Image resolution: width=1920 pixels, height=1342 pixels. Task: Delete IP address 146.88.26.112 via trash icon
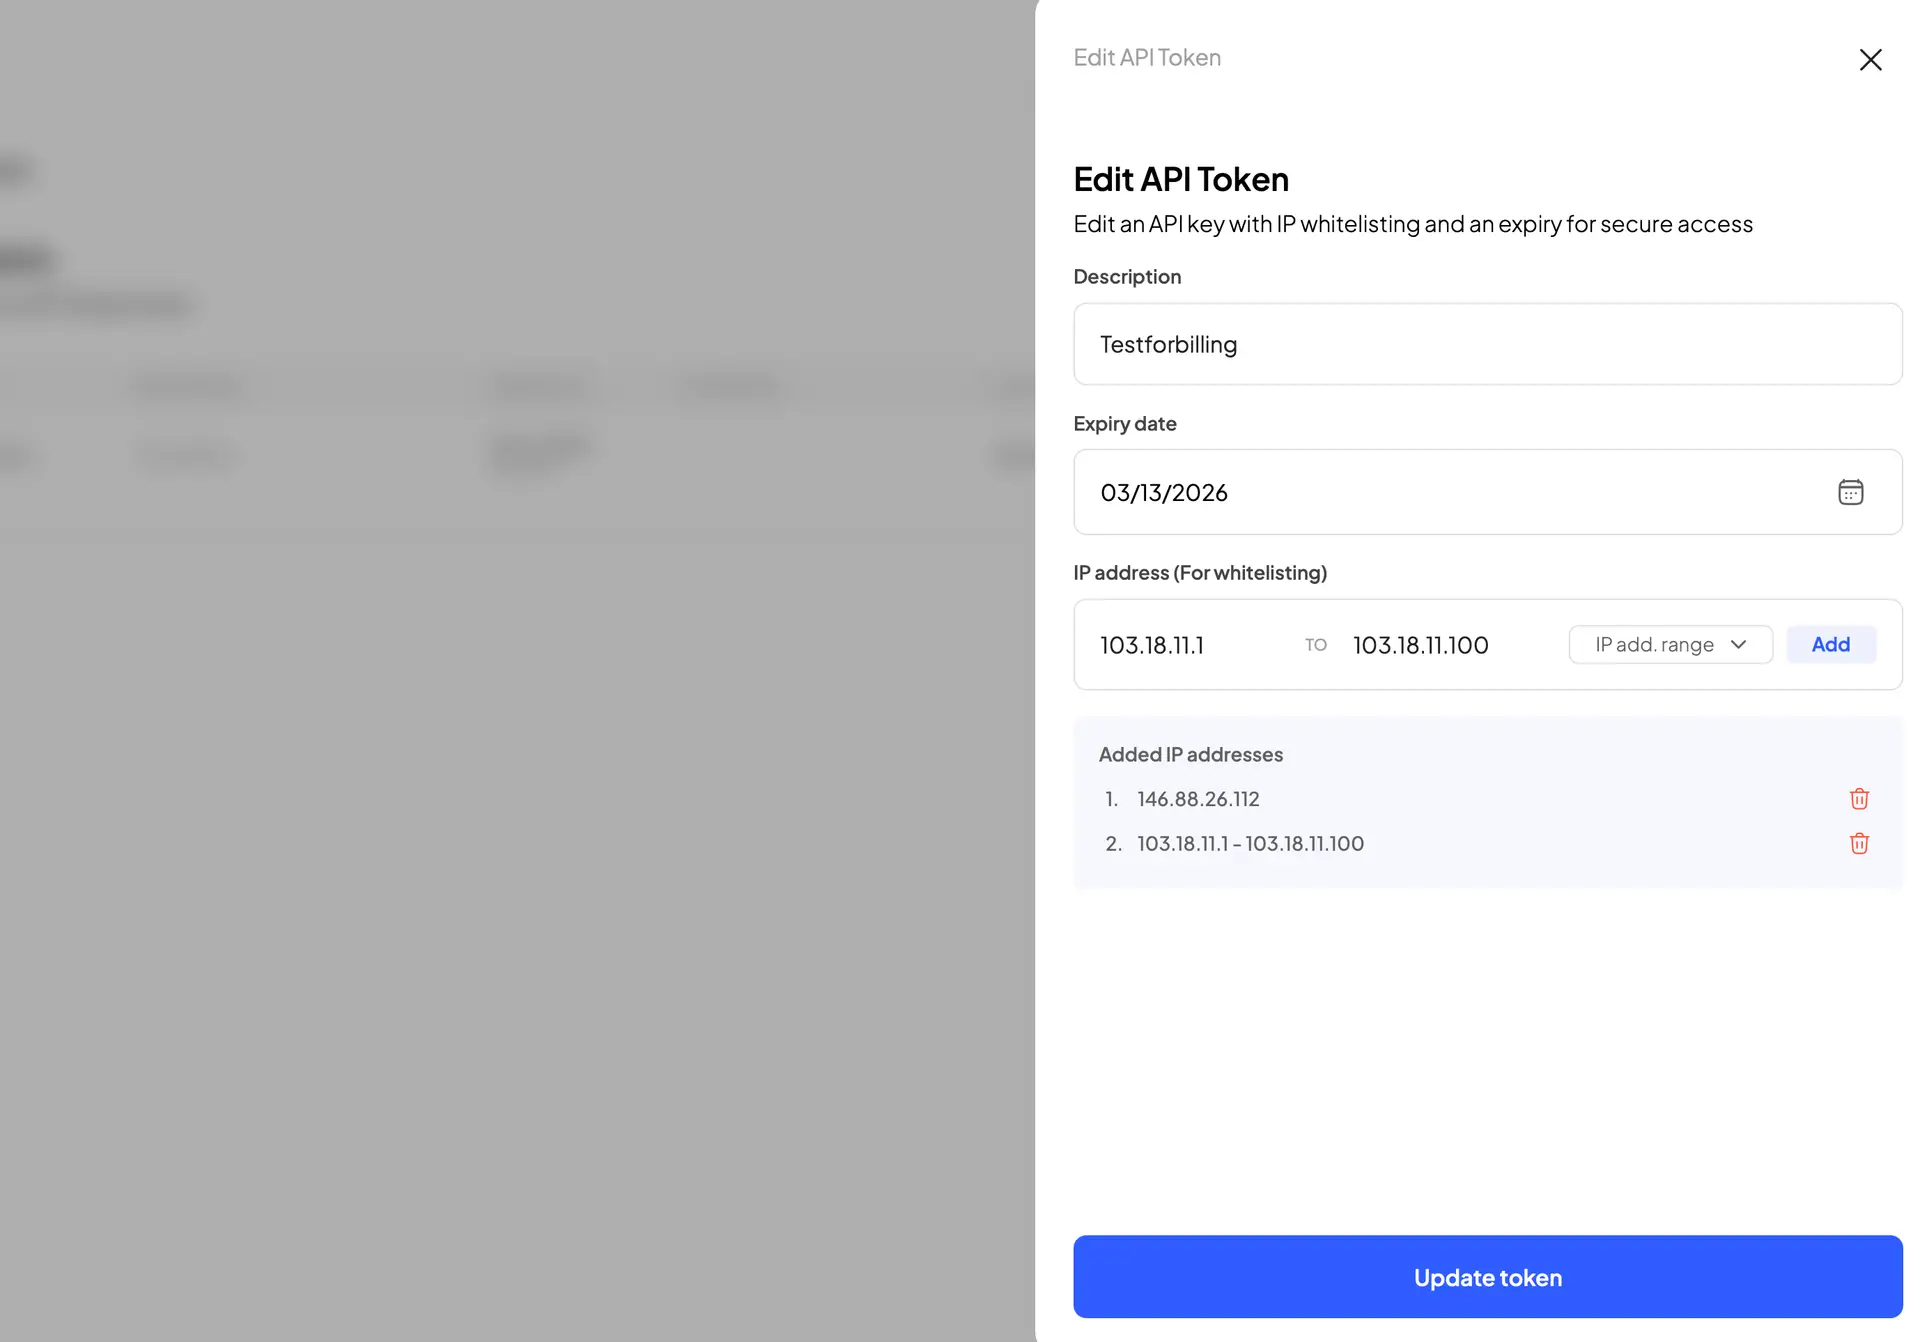tap(1859, 798)
